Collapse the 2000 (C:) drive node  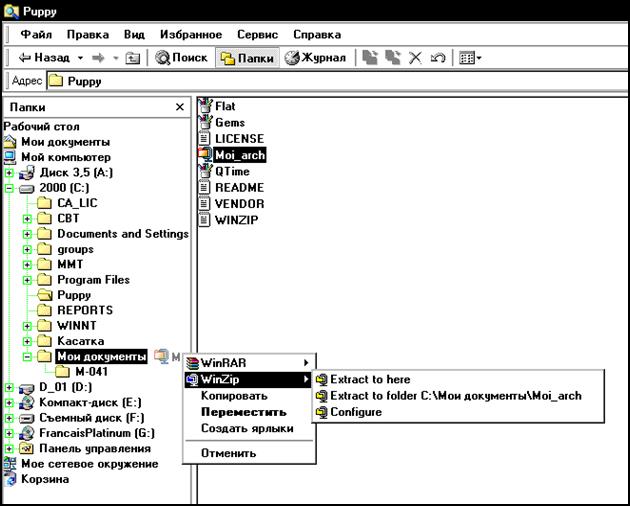point(9,188)
